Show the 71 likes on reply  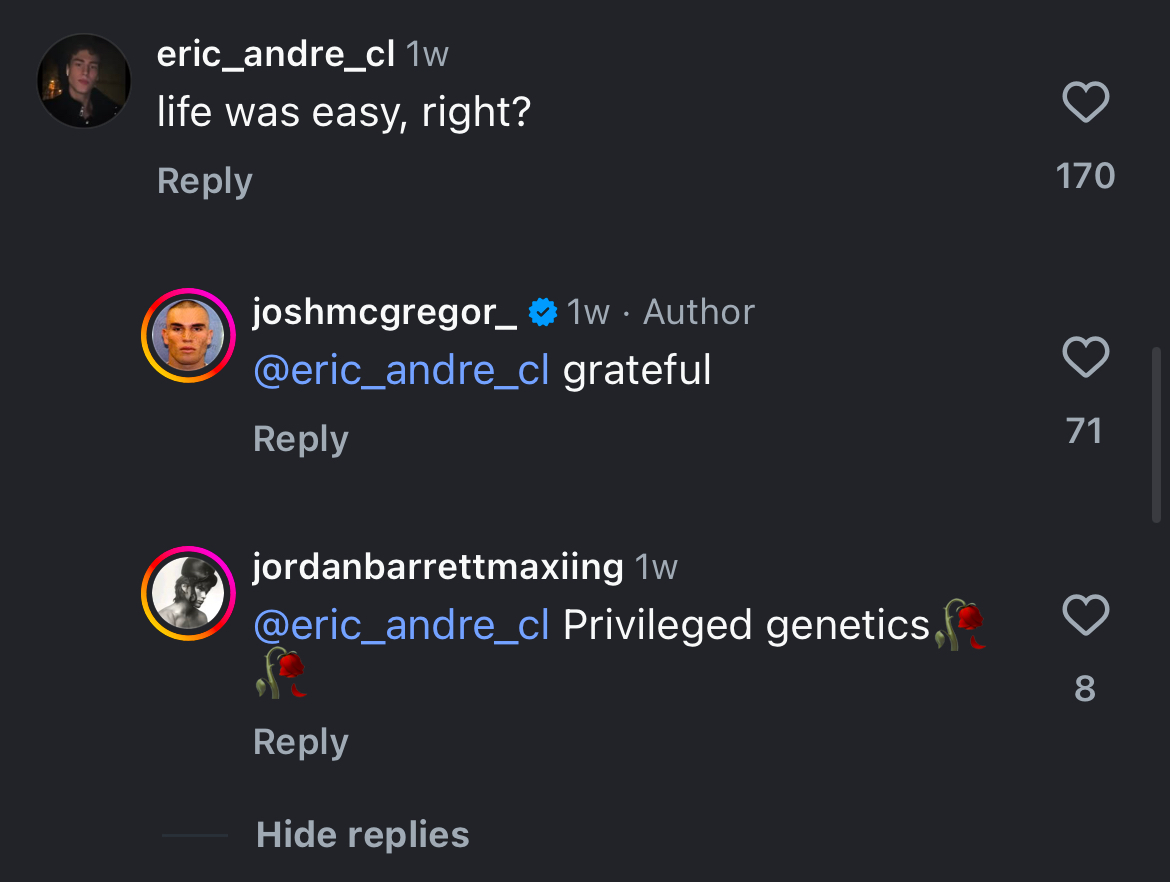pyautogui.click(x=1085, y=431)
